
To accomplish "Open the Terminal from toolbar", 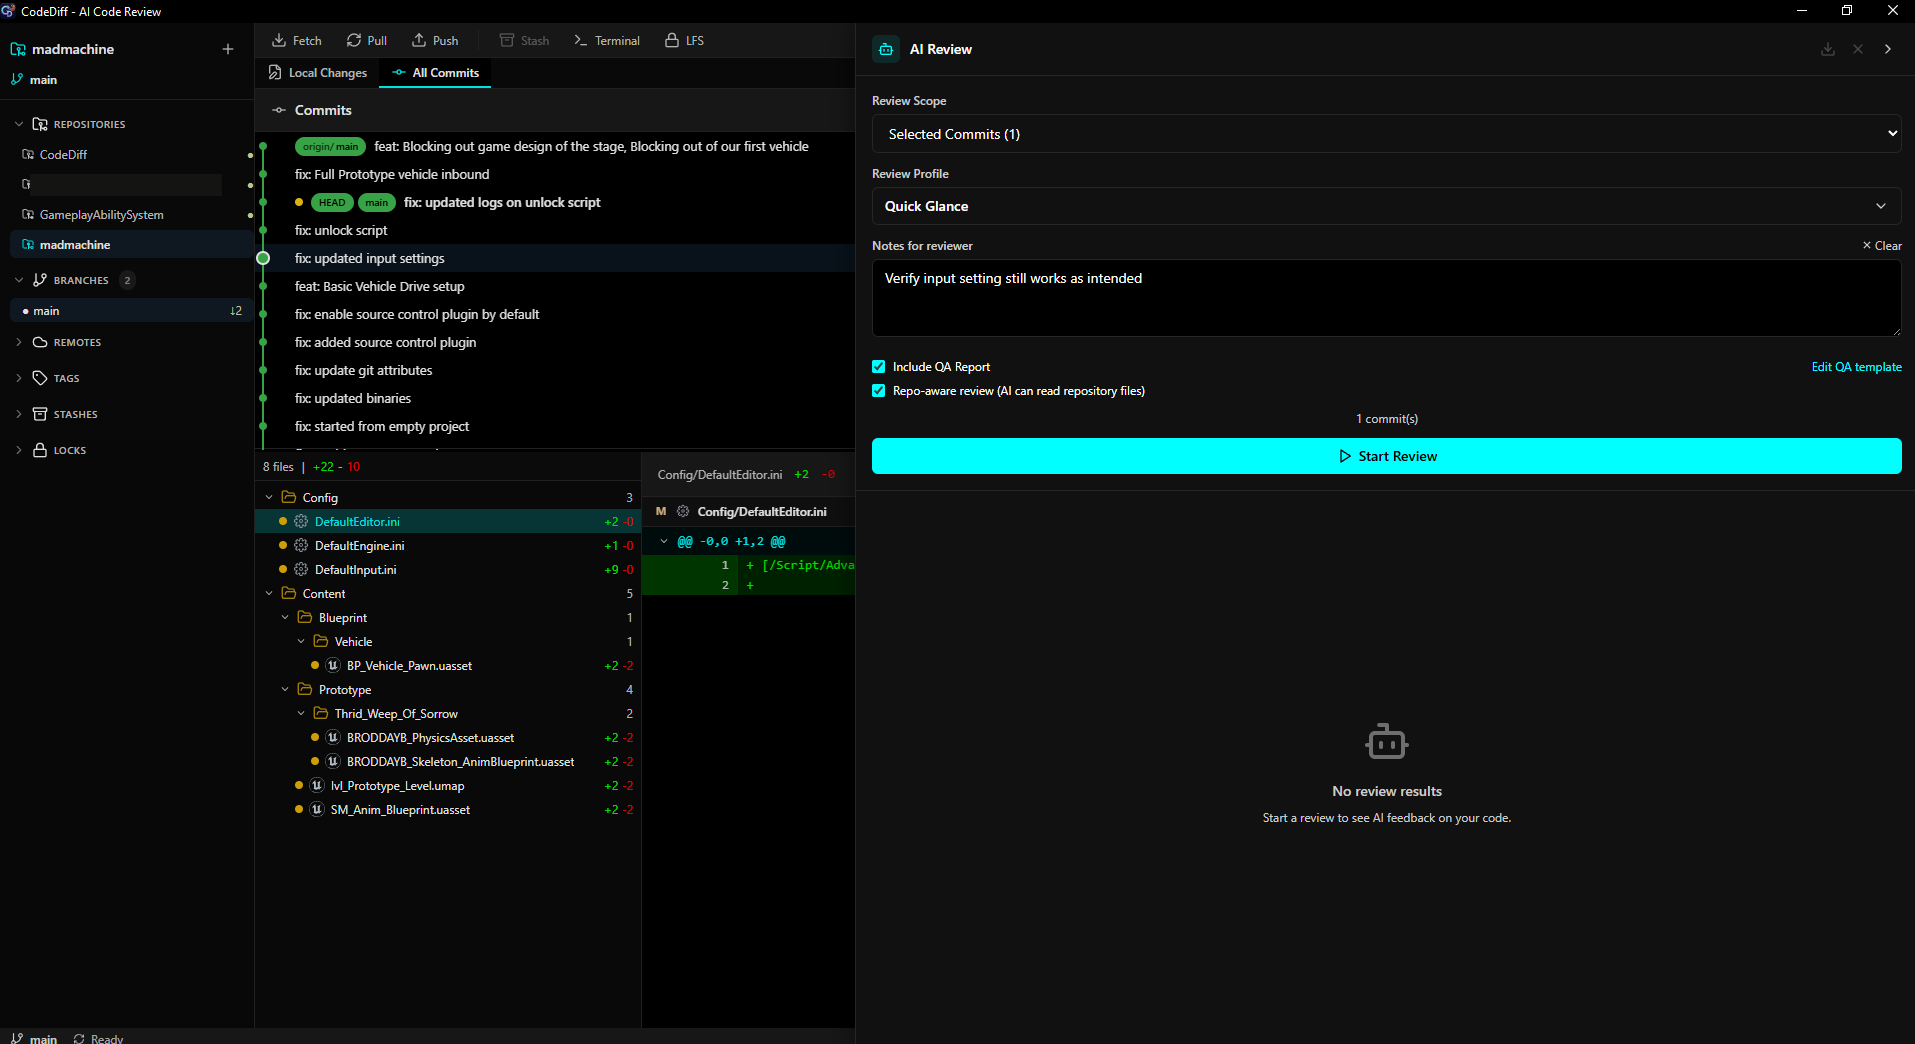I will (607, 40).
